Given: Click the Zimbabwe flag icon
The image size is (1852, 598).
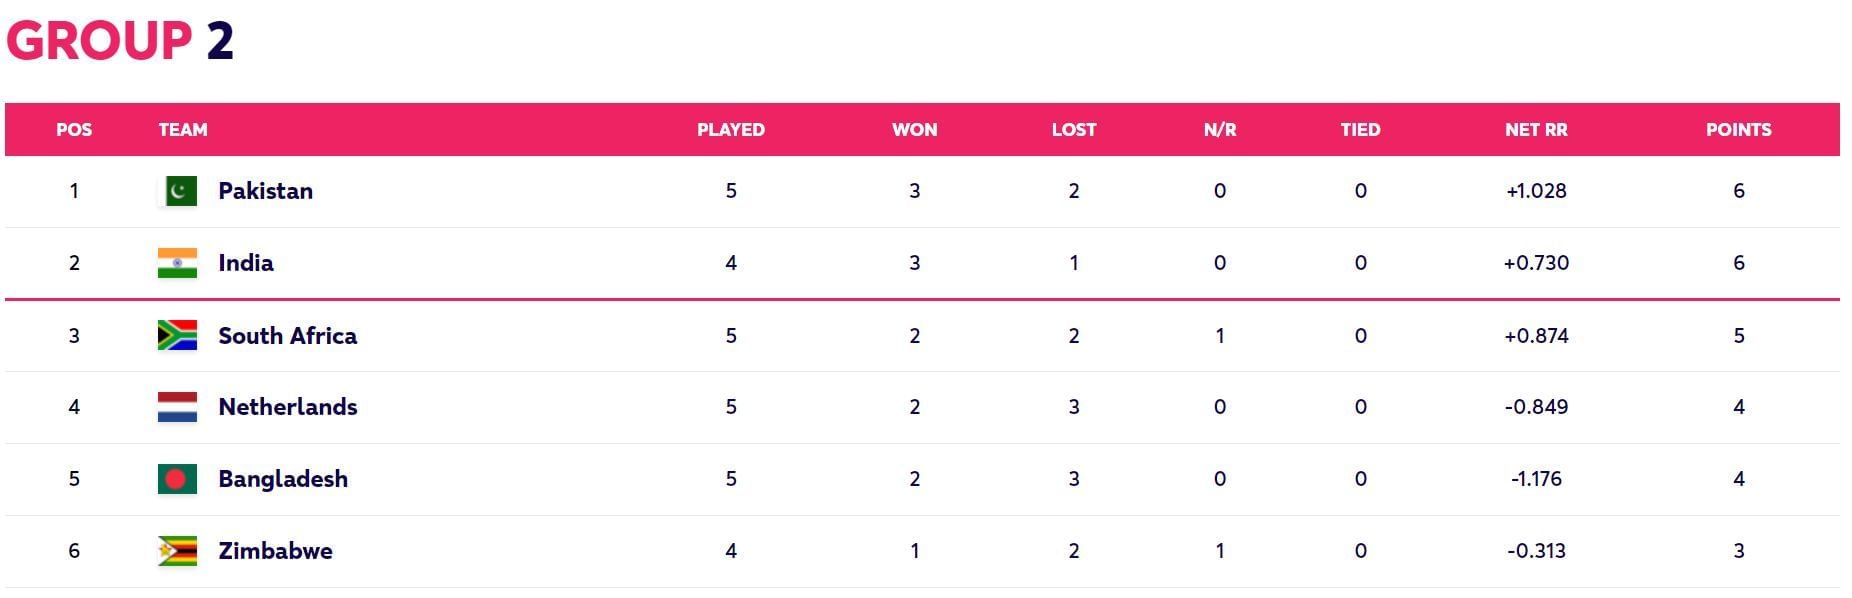Looking at the screenshot, I should click(178, 551).
